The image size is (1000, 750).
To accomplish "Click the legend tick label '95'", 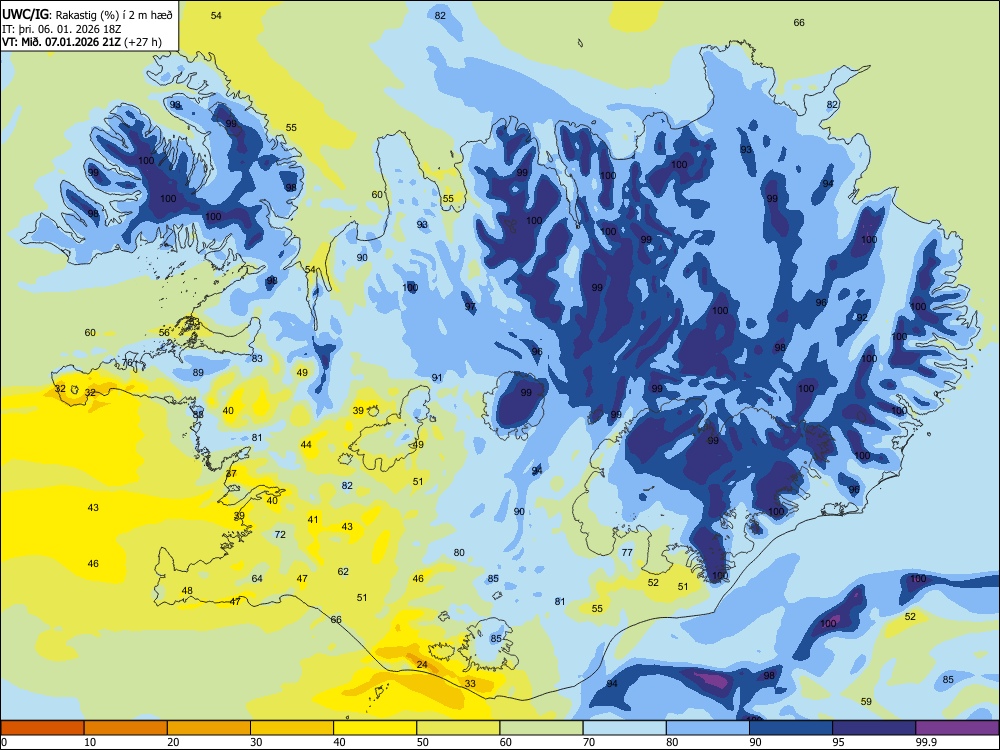I will [839, 742].
